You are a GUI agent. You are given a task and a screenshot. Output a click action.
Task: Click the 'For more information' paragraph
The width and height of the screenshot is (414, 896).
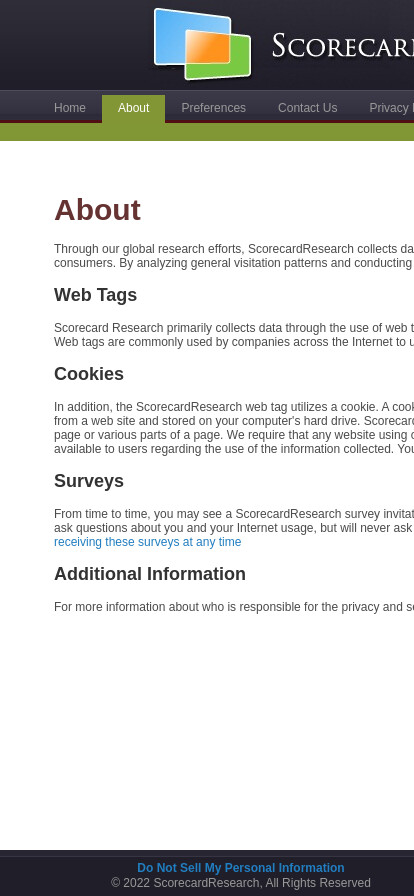[234, 607]
